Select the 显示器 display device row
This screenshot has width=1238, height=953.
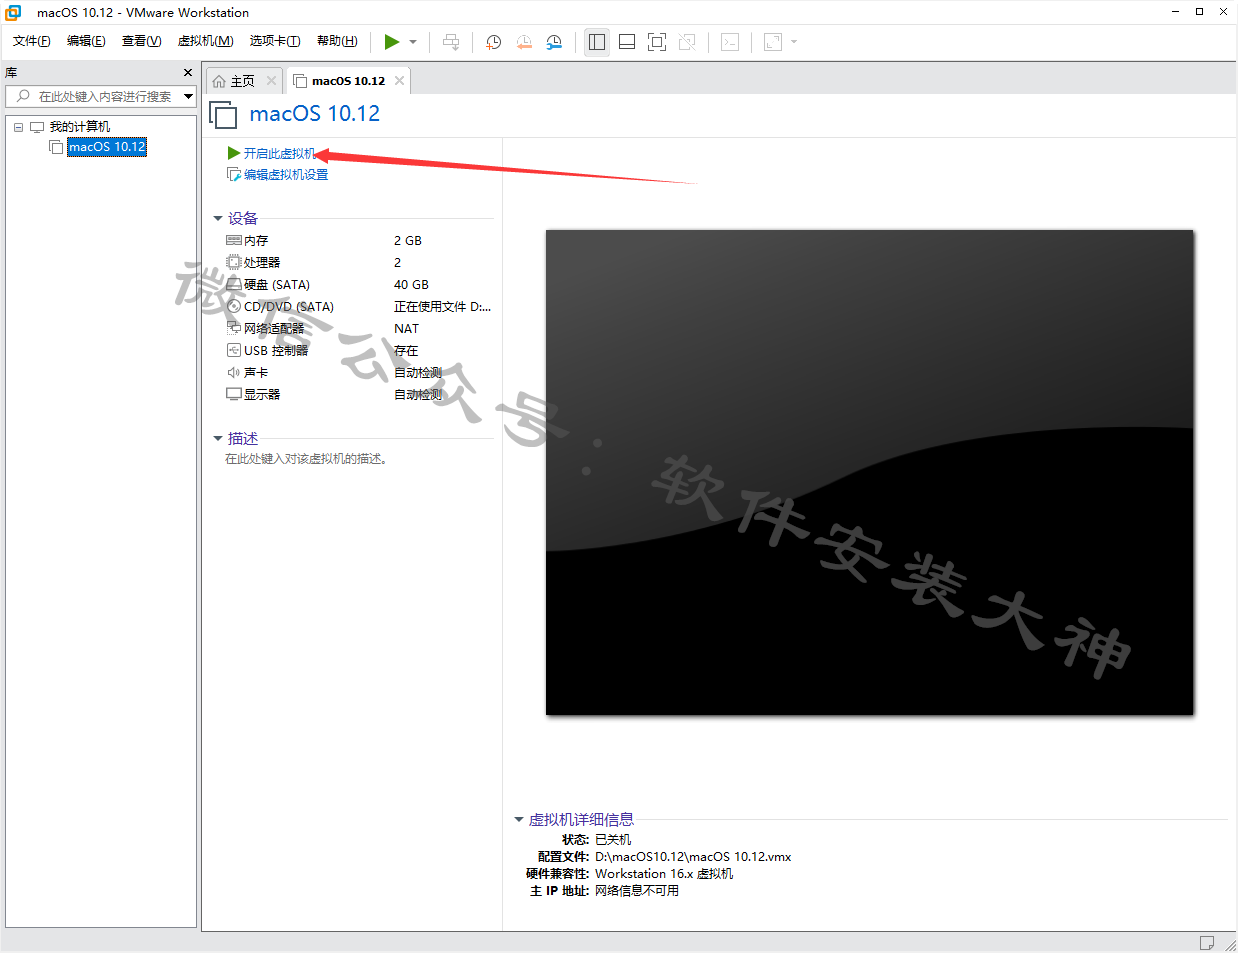click(x=360, y=395)
